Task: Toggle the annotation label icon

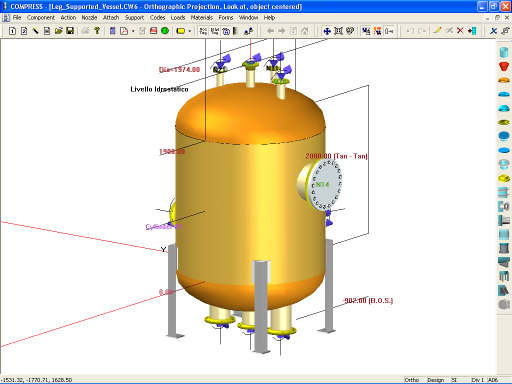Action: pyautogui.click(x=226, y=31)
